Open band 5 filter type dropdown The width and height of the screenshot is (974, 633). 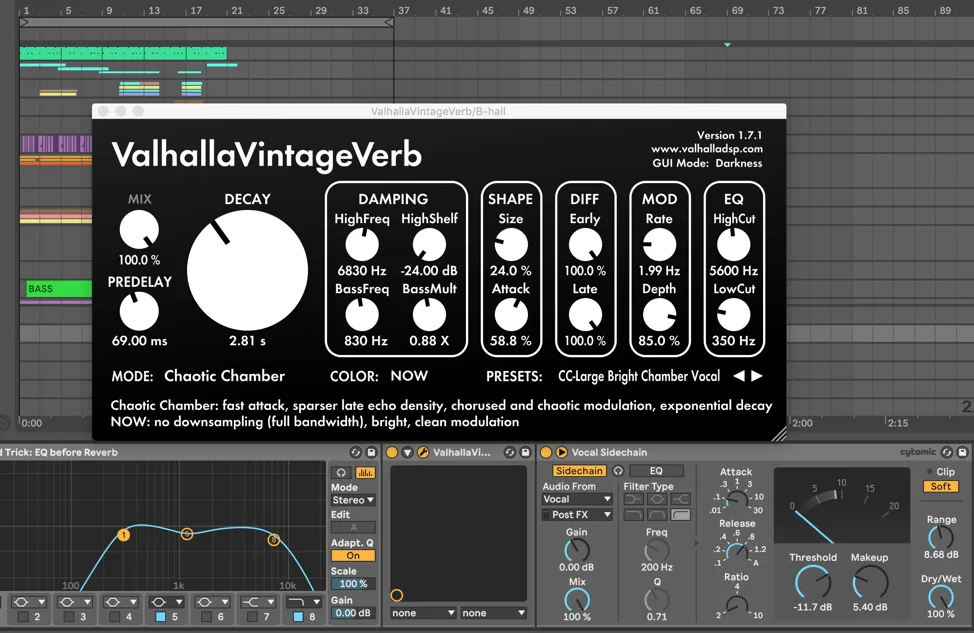coord(166,602)
